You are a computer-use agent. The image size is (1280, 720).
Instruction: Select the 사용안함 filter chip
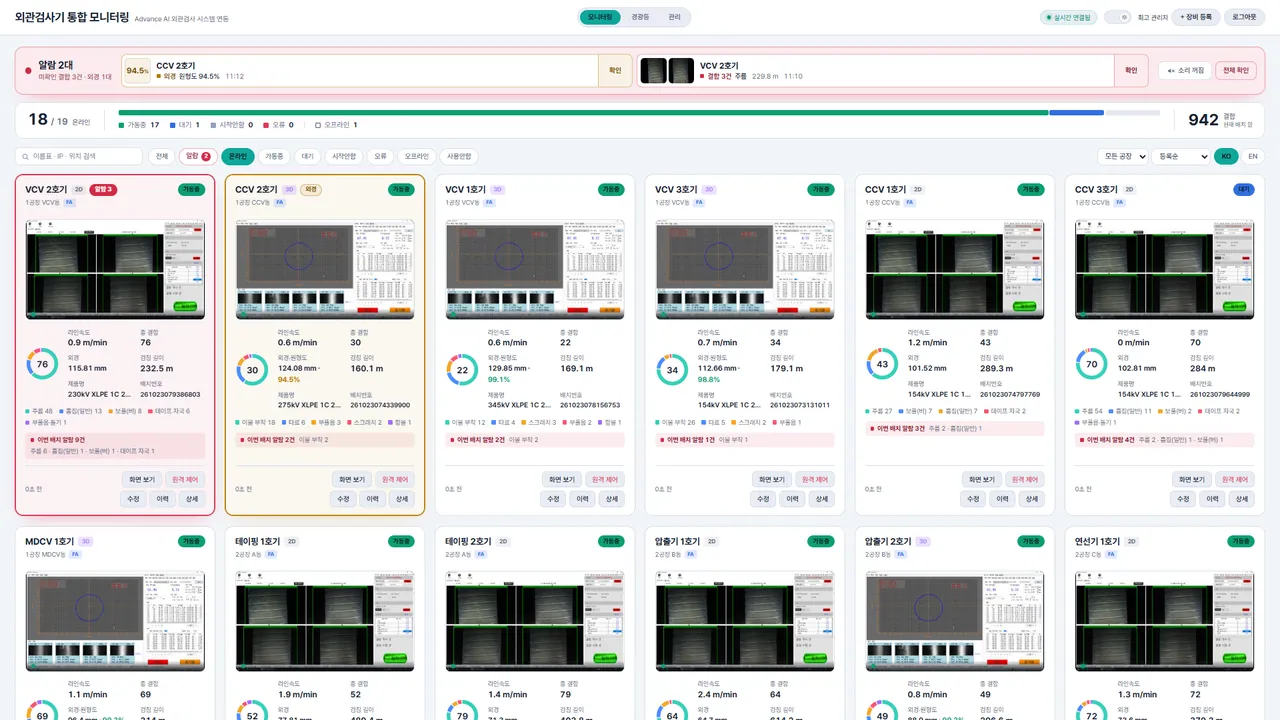(x=459, y=156)
